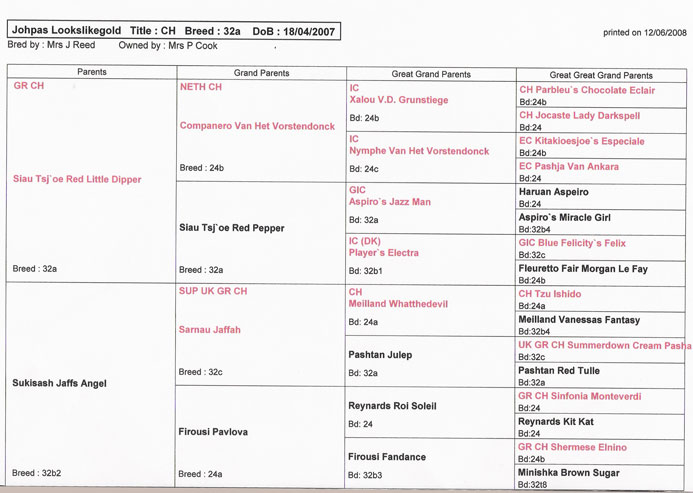Click the Johpas Lookslikegold title header
The width and height of the screenshot is (693, 493).
172,31
